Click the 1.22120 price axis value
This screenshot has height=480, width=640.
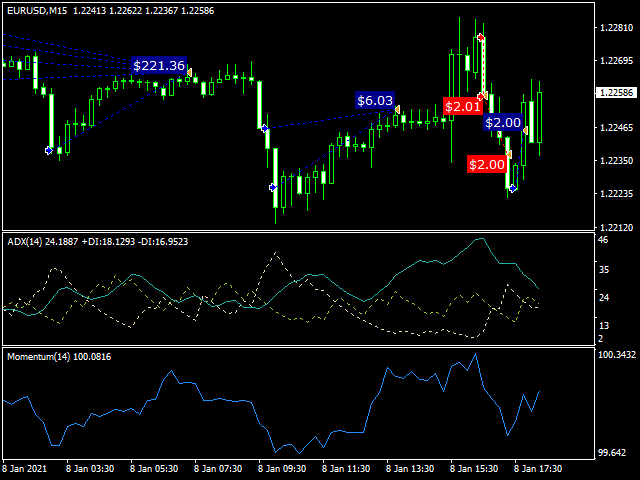click(616, 227)
